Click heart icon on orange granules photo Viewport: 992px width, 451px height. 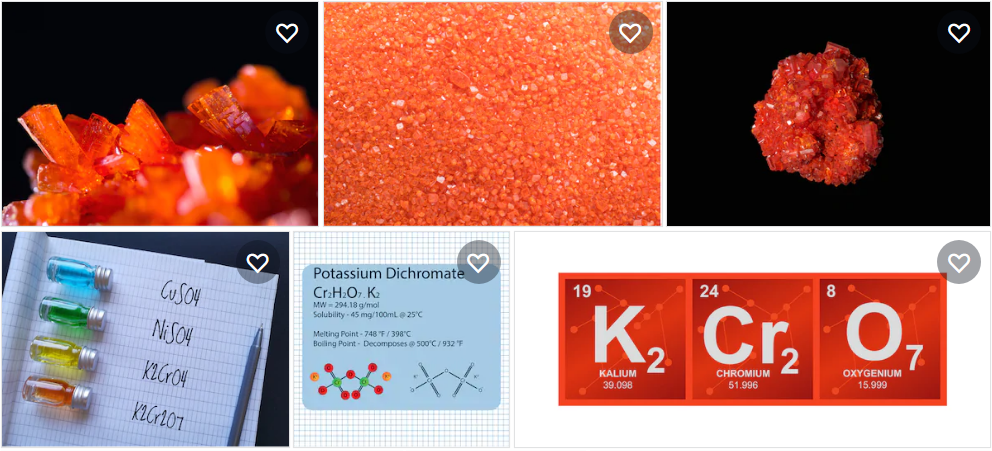click(630, 32)
